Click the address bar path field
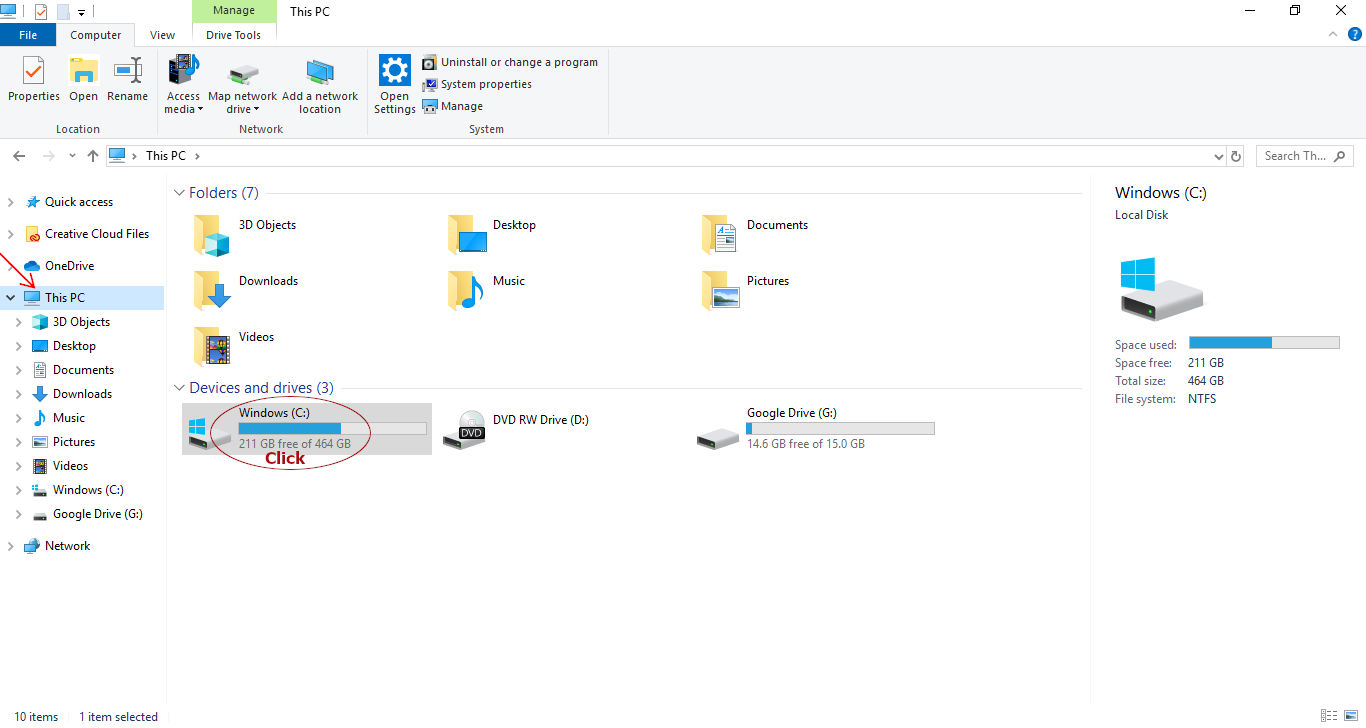 click(x=665, y=156)
